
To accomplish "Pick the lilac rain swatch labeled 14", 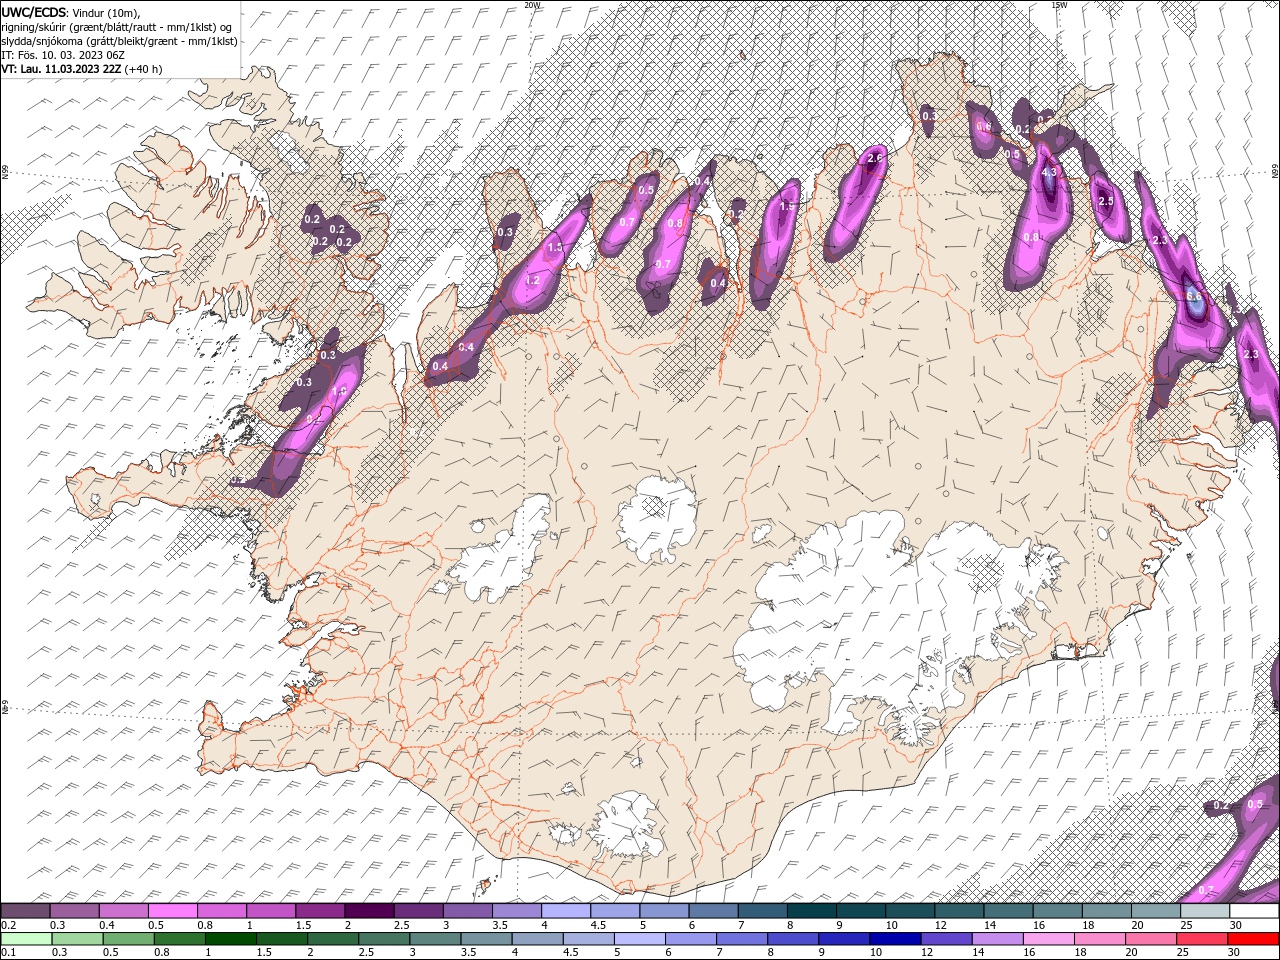I will (x=997, y=939).
